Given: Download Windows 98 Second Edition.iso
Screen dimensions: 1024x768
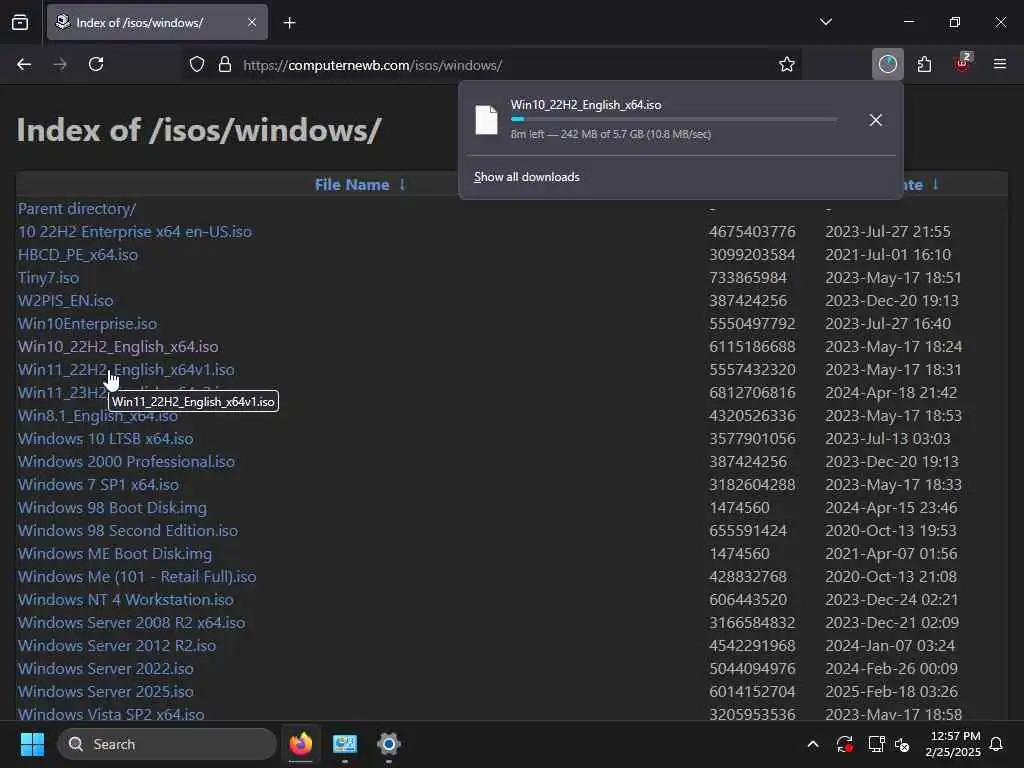Looking at the screenshot, I should (x=127, y=530).
